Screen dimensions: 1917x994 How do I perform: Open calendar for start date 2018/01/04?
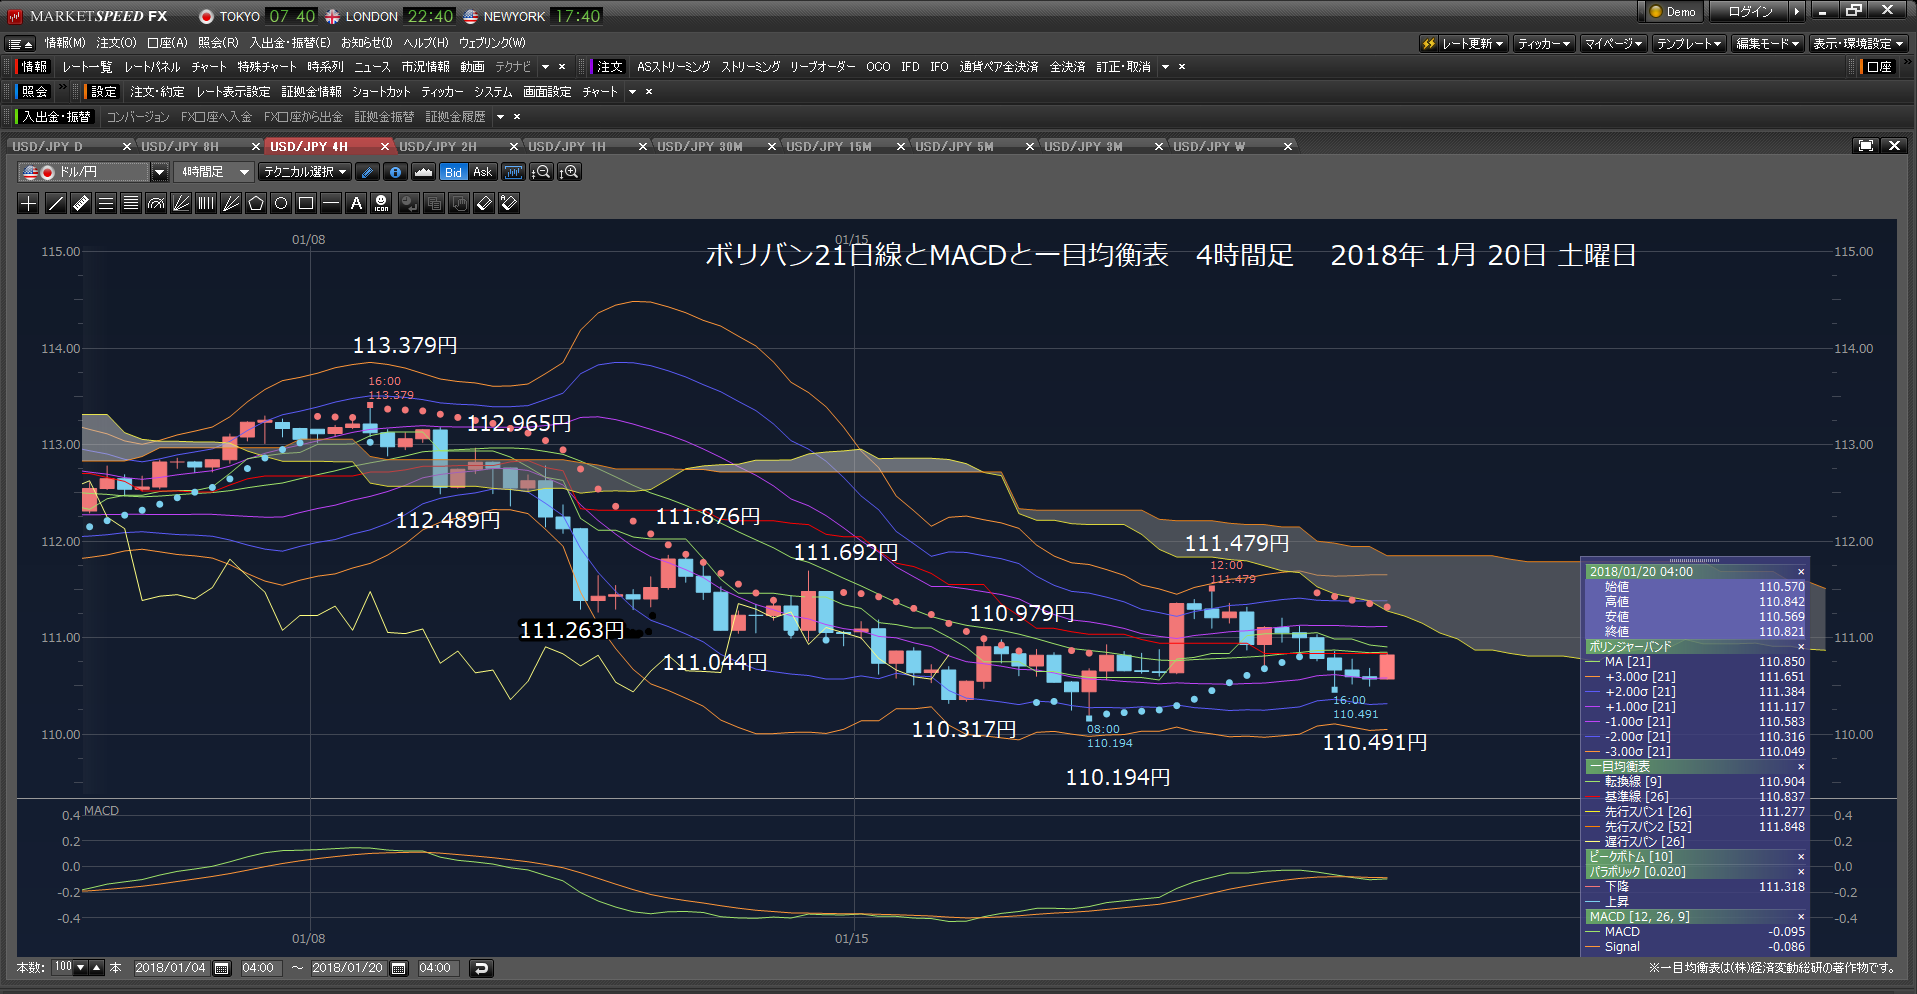tap(222, 968)
